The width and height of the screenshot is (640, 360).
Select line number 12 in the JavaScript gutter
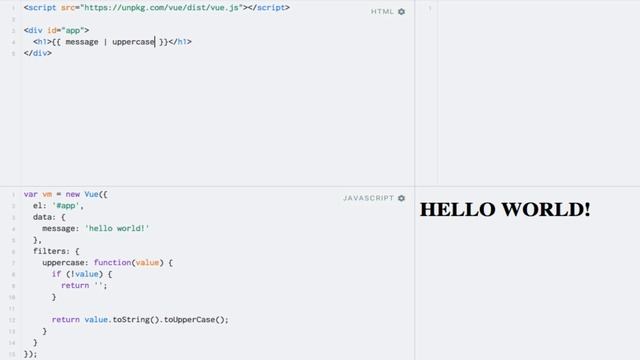(x=12, y=320)
